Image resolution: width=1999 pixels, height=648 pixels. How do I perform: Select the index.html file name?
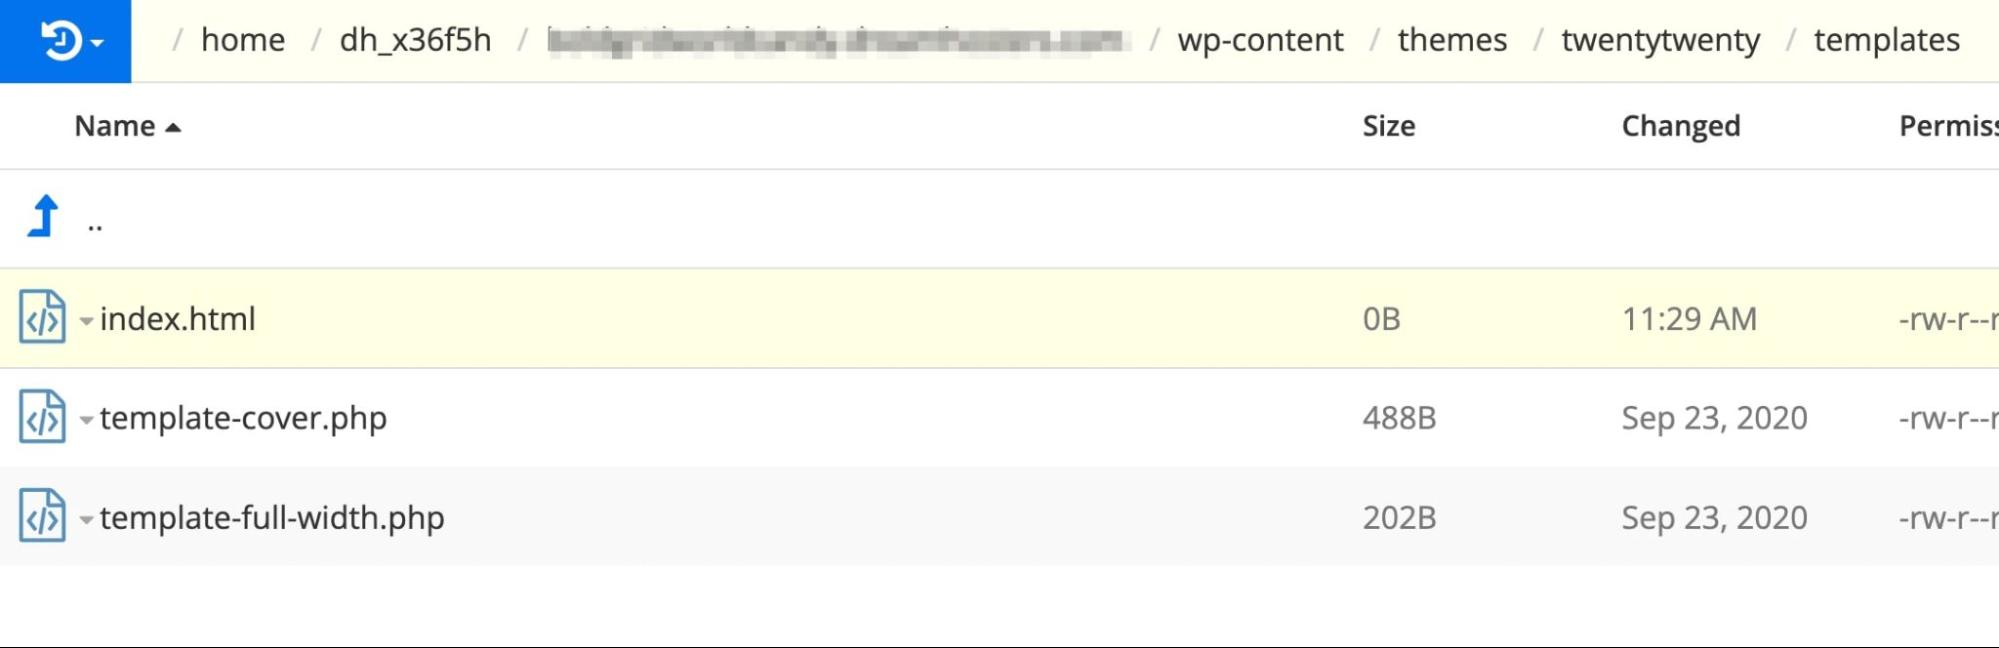[177, 318]
